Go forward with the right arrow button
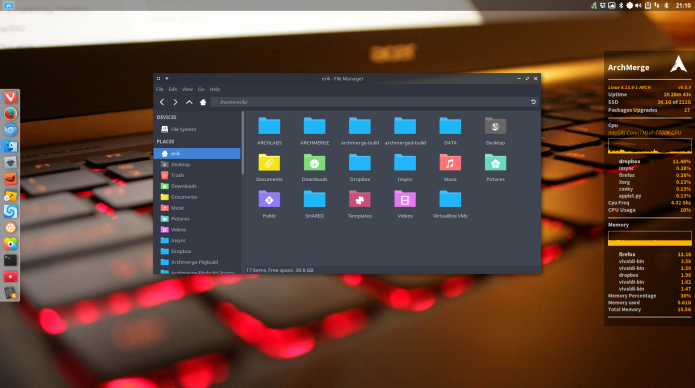Viewport: 695px width, 388px height. pos(176,102)
